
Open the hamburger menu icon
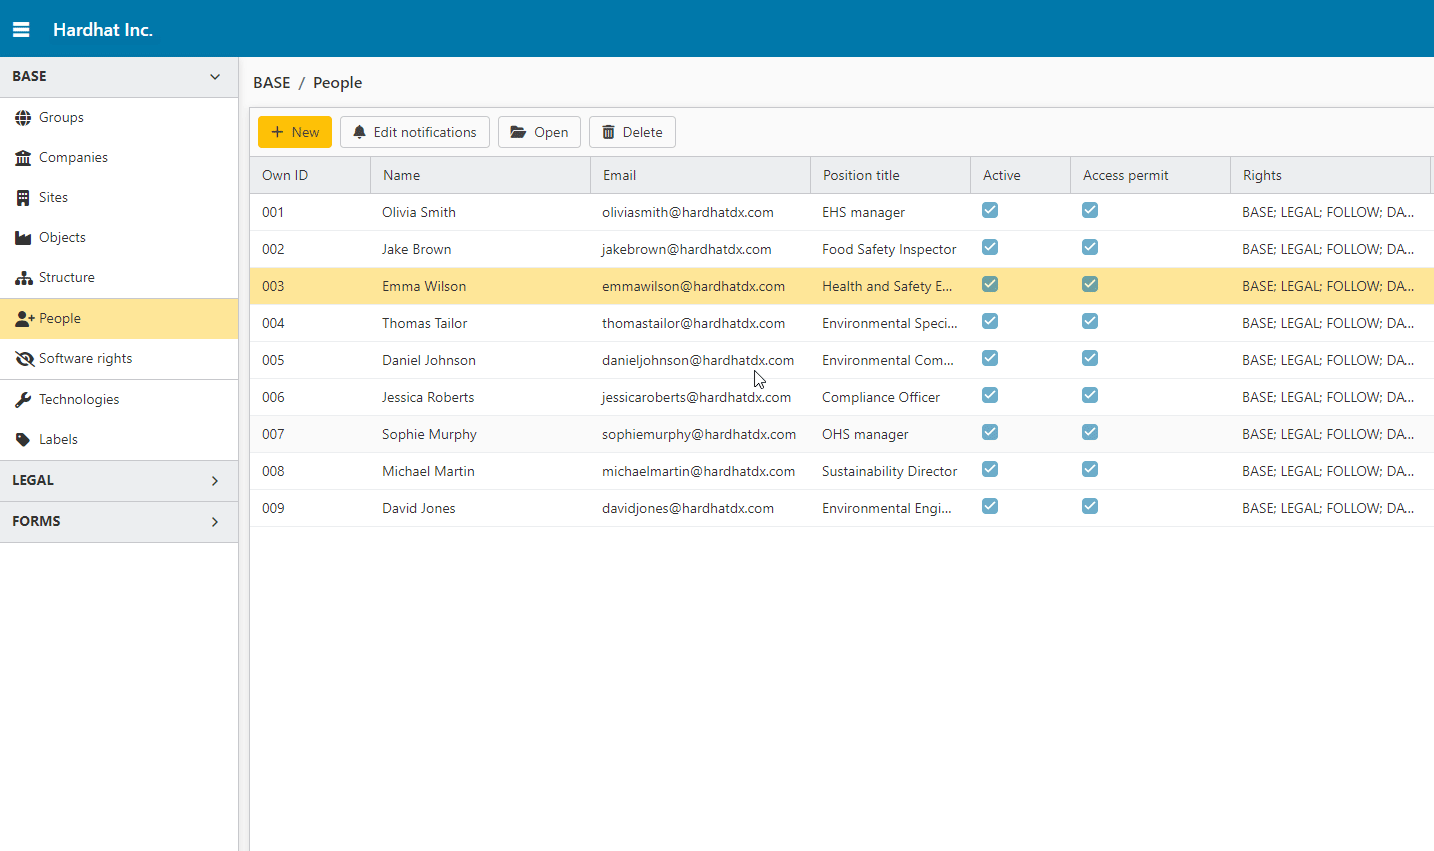(x=21, y=30)
